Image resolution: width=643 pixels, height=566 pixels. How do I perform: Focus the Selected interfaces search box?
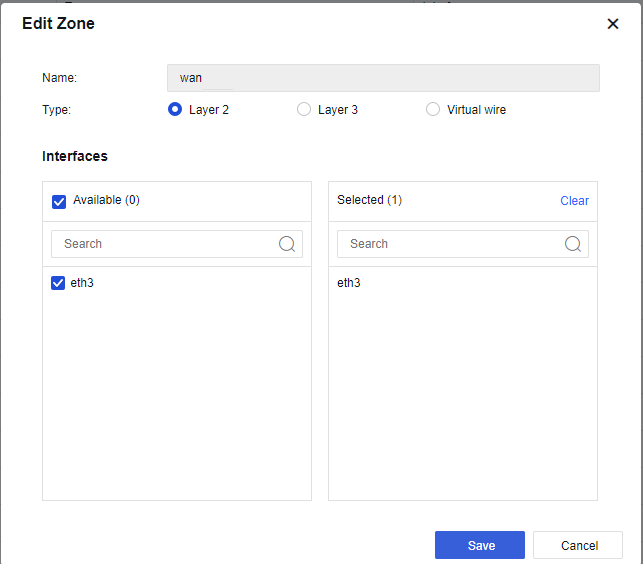coord(451,244)
